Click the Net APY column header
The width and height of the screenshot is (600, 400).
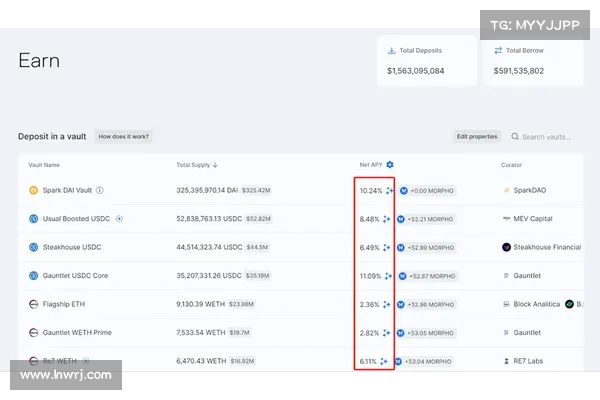click(x=371, y=165)
